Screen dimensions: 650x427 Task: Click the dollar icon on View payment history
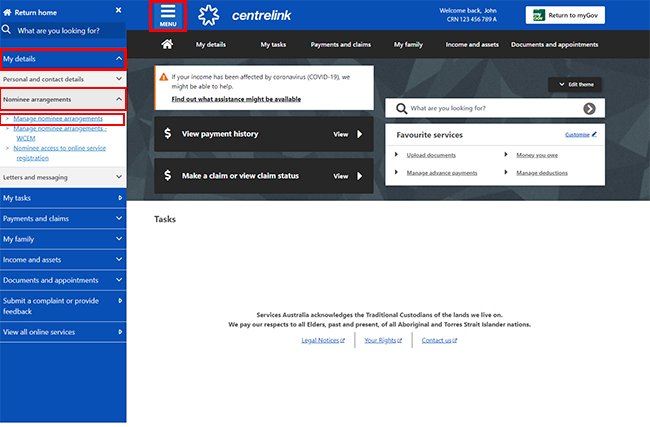[167, 133]
